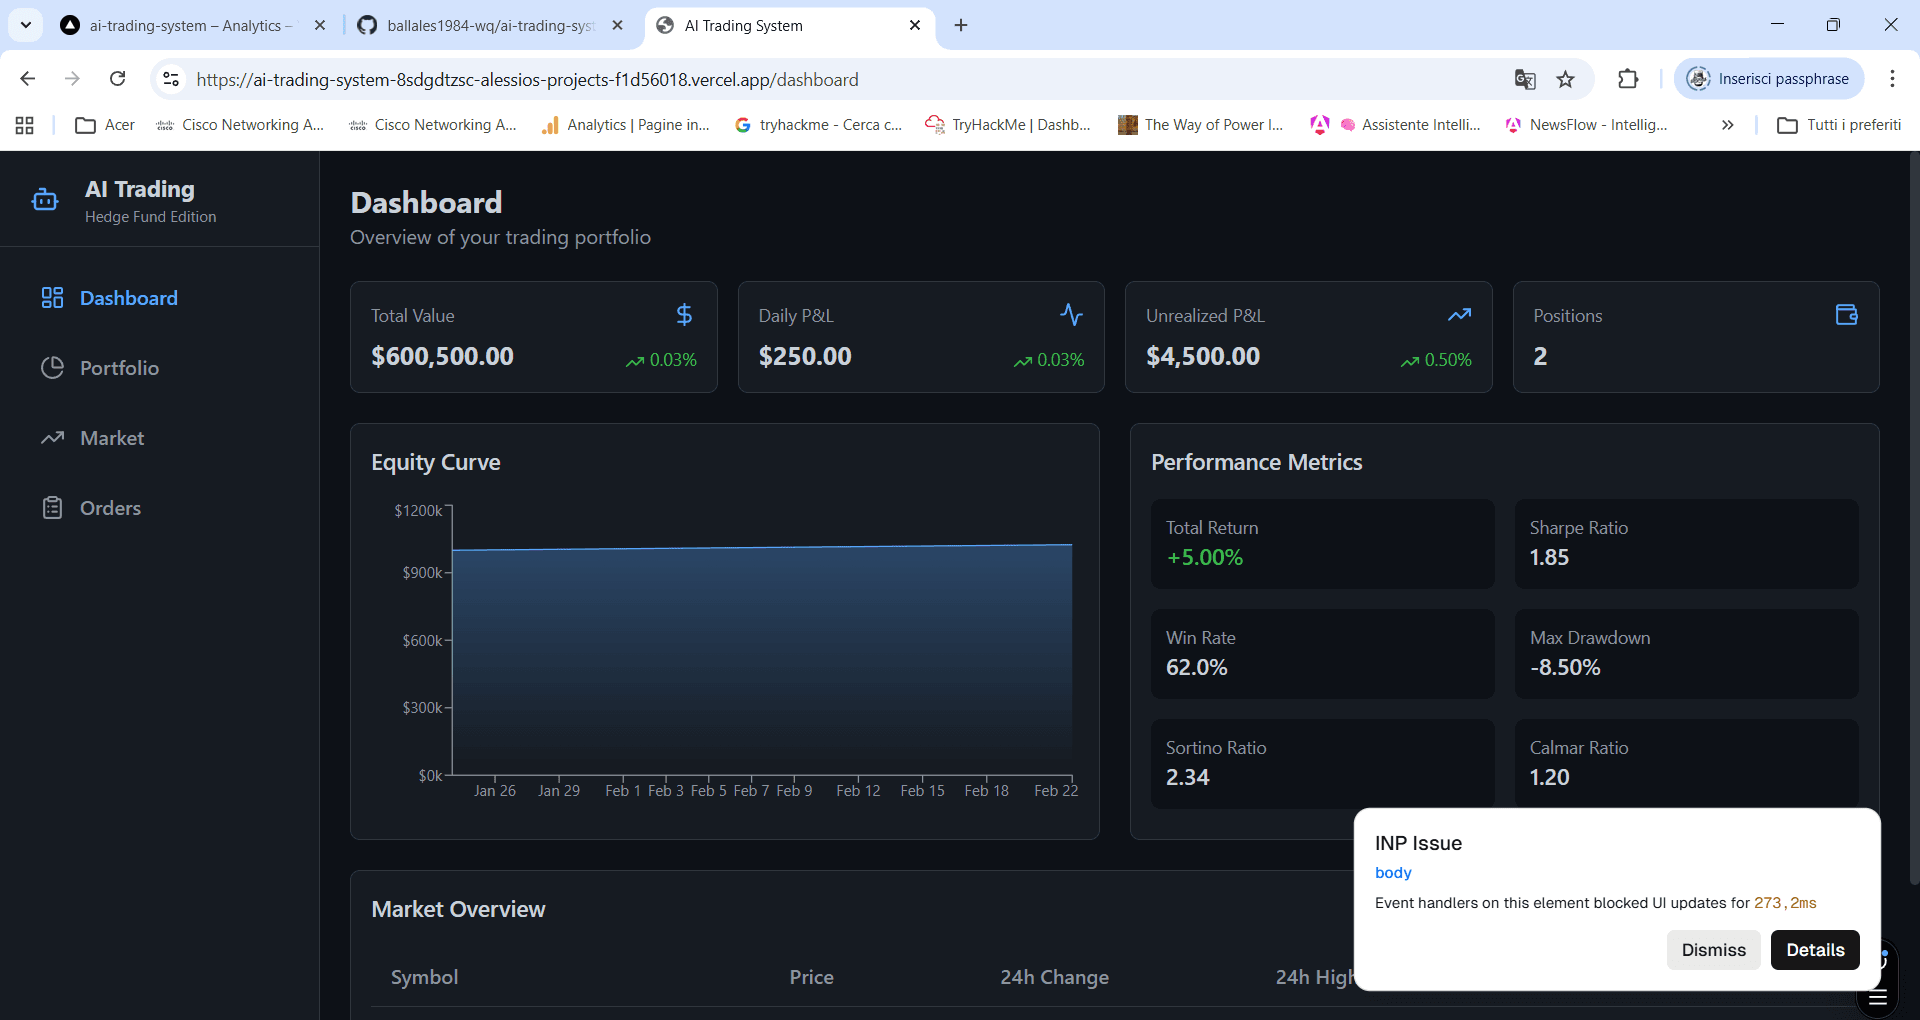1920x1020 pixels.
Task: Click the trend arrow icon on Unrealized P&L
Action: coord(1459,314)
